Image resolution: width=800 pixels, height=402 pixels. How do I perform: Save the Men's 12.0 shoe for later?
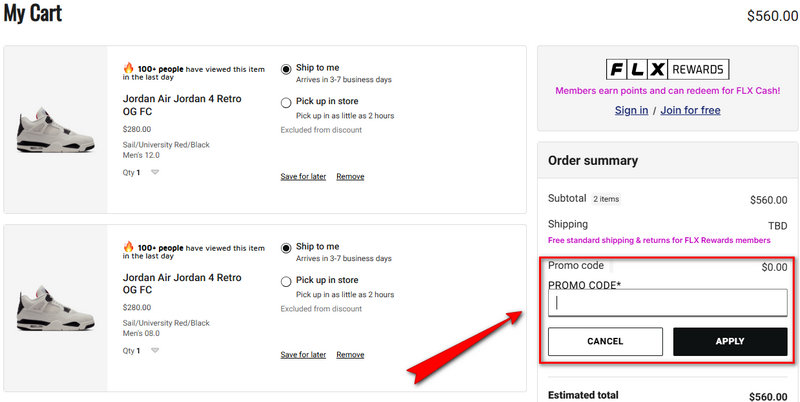303,177
